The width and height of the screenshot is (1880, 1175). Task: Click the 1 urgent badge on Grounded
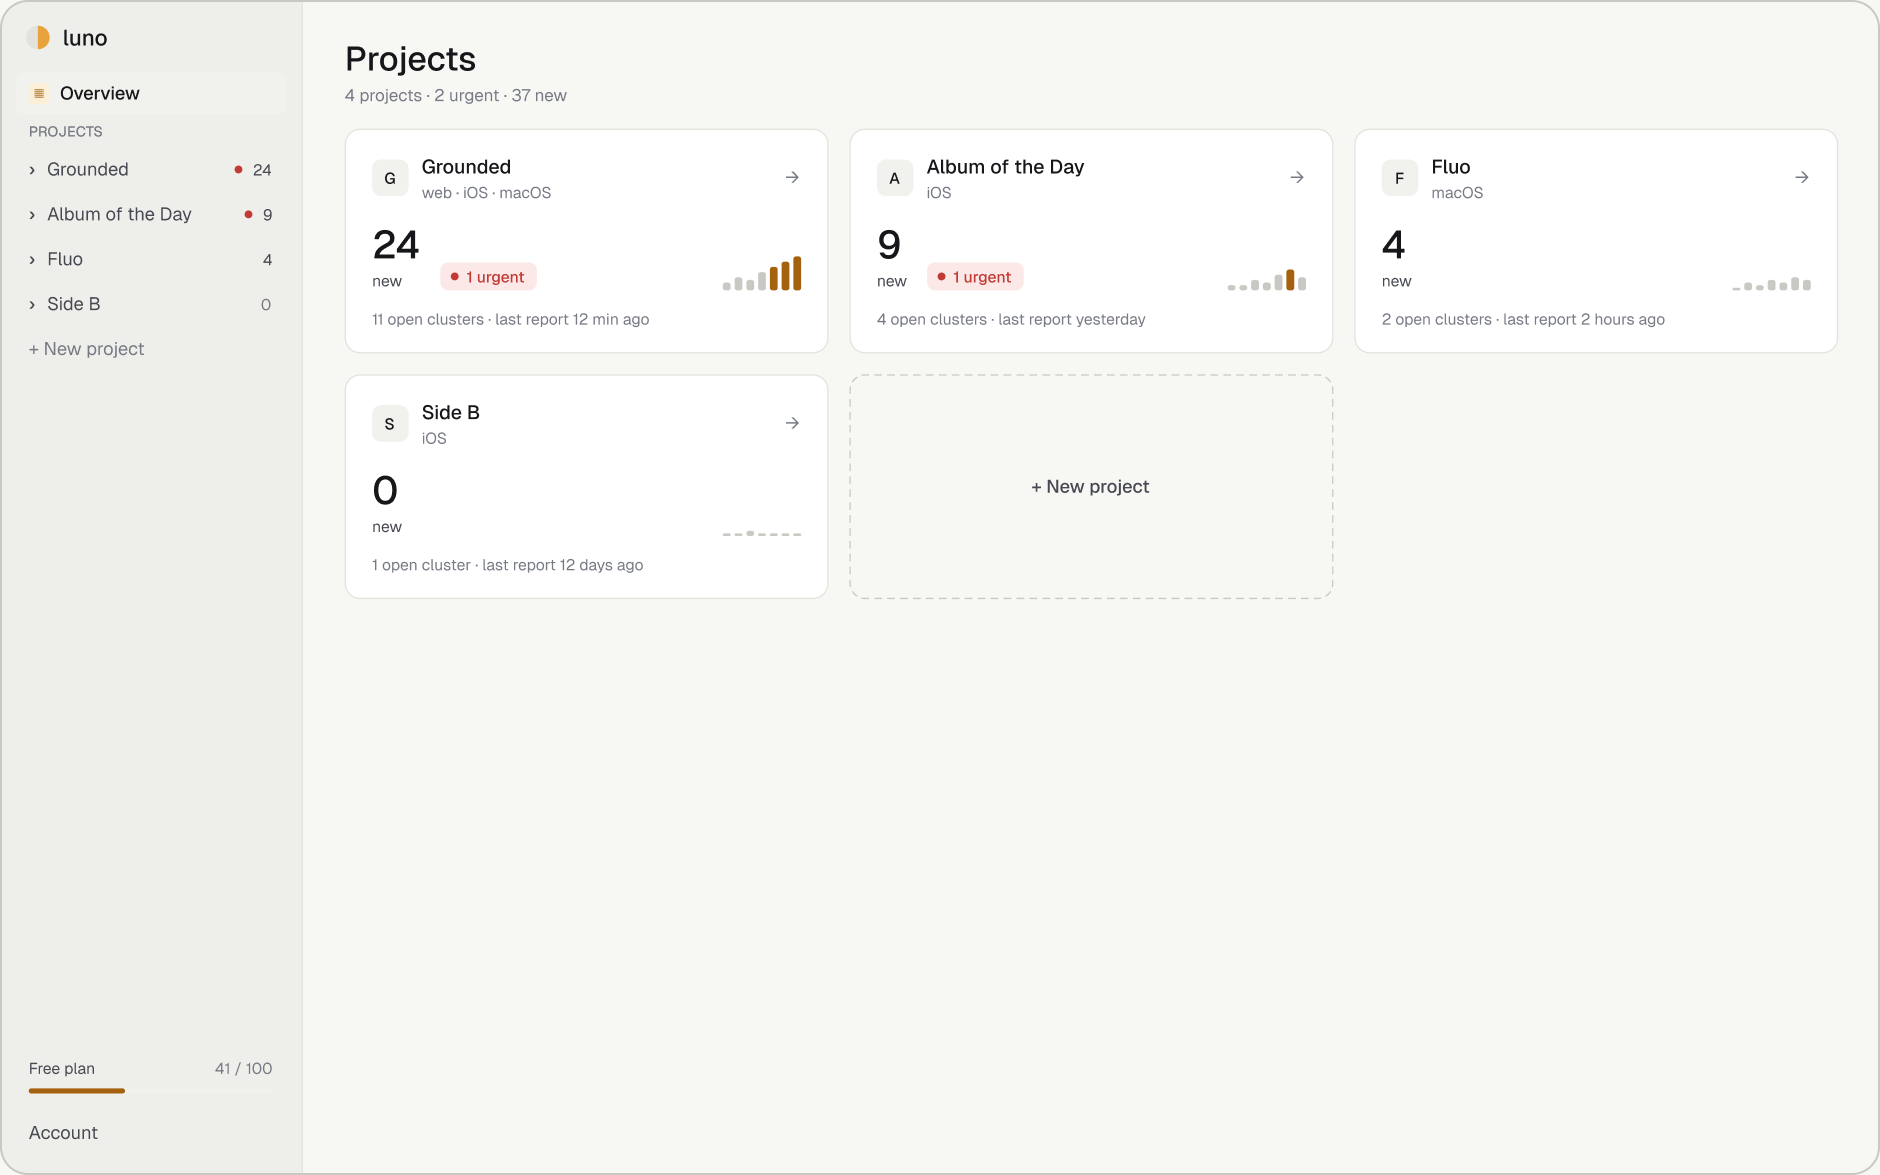point(488,277)
